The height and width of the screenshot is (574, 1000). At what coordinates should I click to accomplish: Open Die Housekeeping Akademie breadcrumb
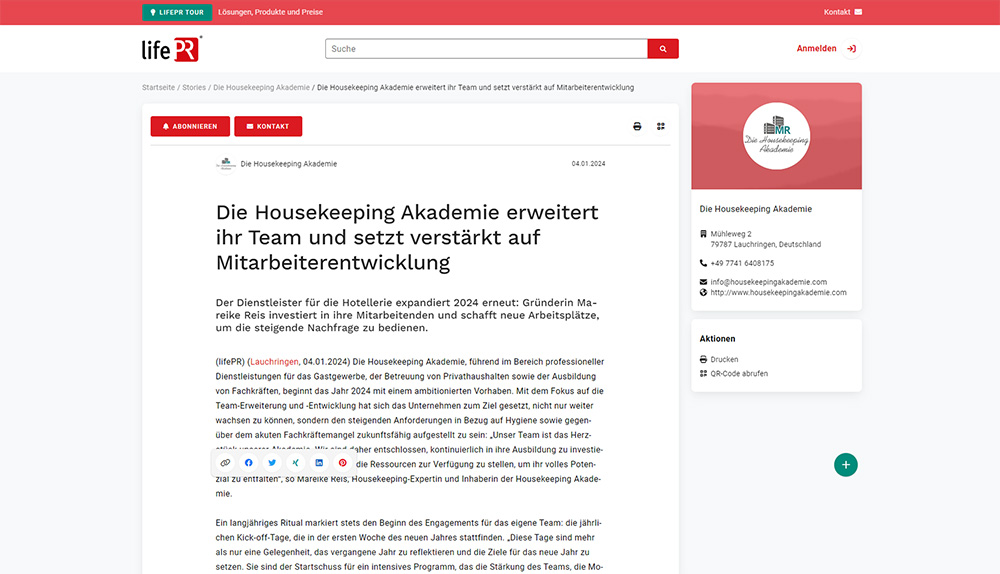point(261,87)
